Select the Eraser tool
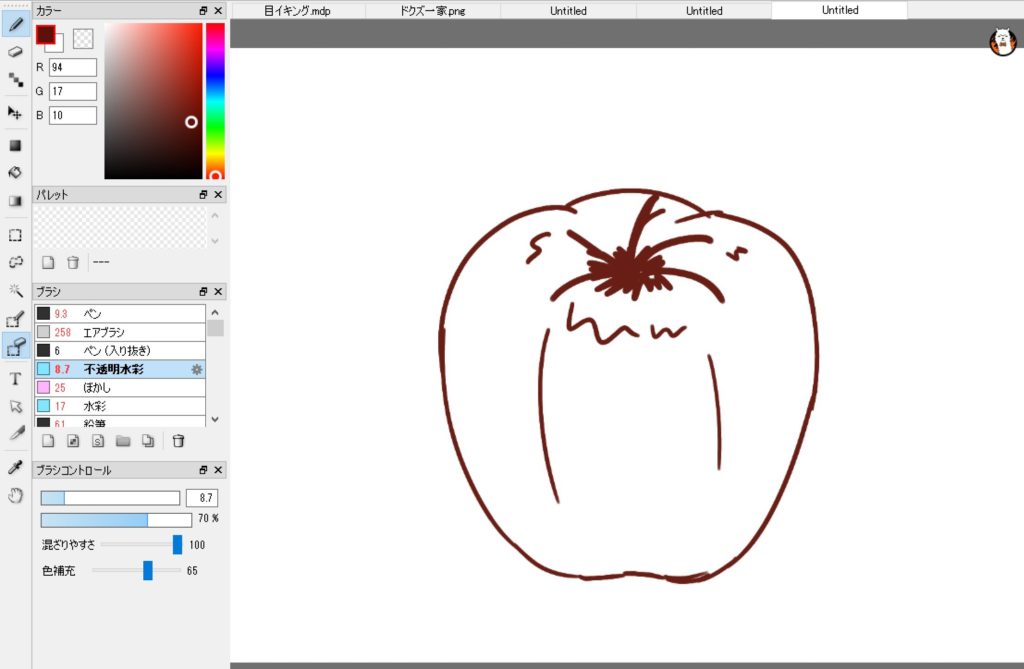The height and width of the screenshot is (669, 1024). coord(15,51)
